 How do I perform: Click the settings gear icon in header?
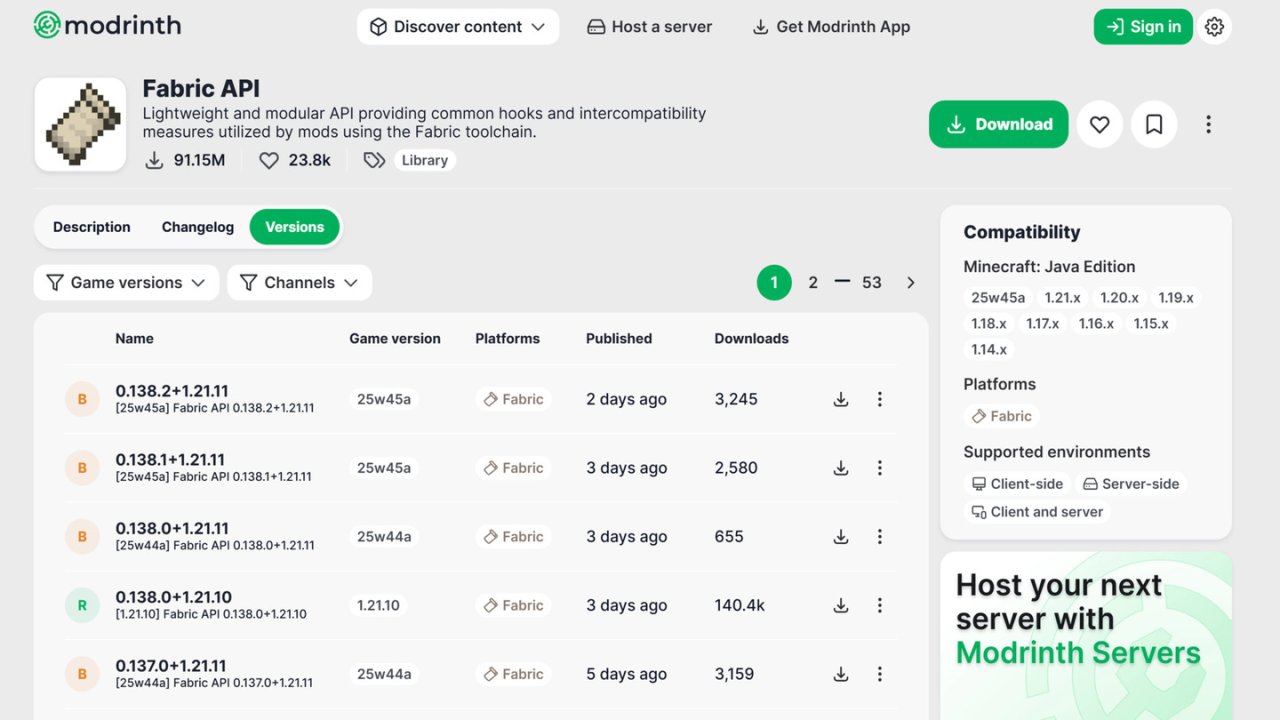click(x=1214, y=27)
